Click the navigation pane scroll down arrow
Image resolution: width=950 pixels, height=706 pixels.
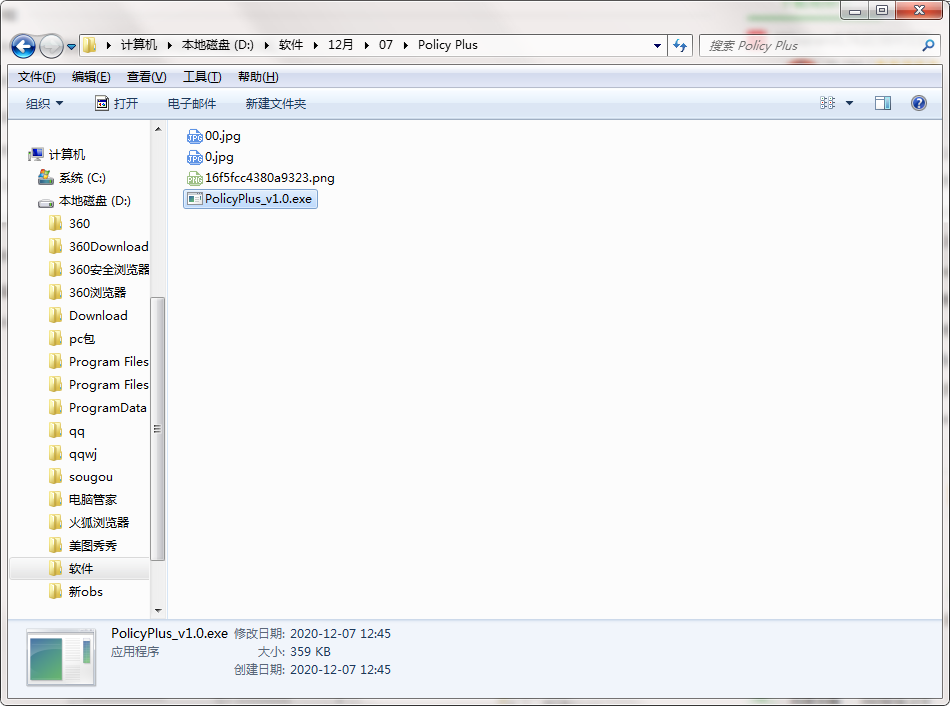(x=158, y=610)
